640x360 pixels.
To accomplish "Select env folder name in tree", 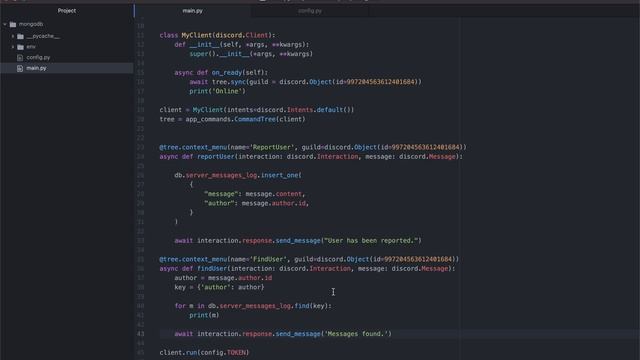I will (x=31, y=47).
